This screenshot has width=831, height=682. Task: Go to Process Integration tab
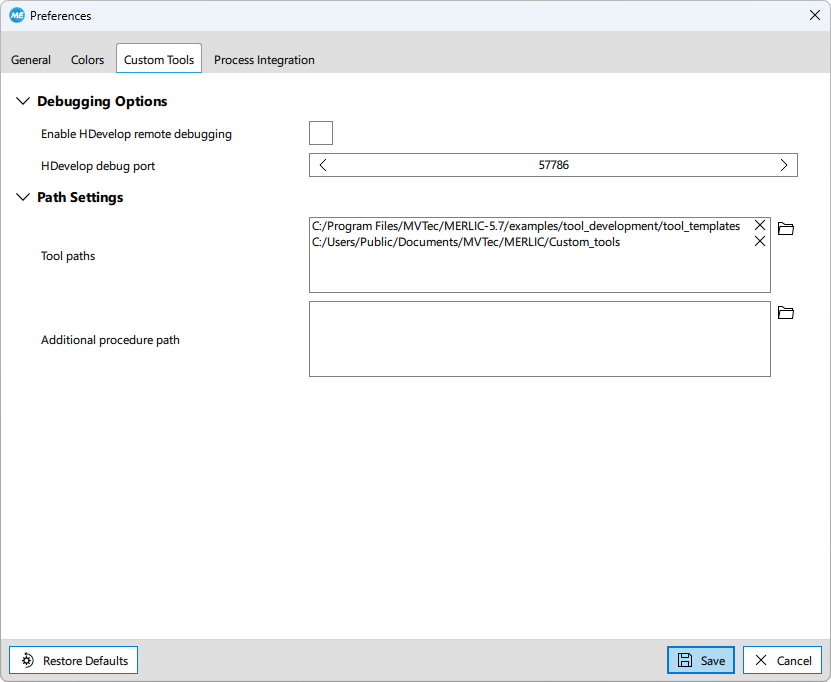(x=264, y=60)
